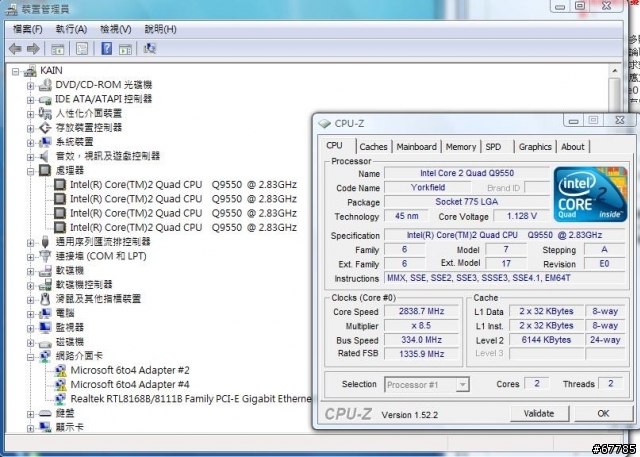Select the KAIN computer root node icon

pos(30,71)
